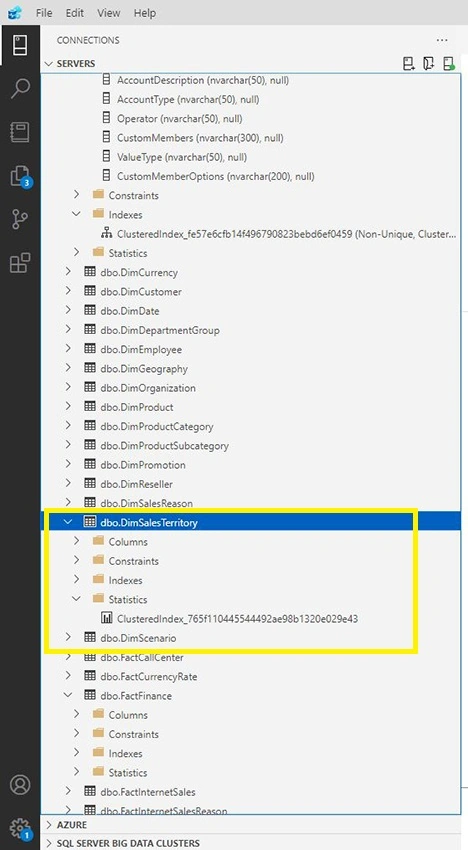The height and width of the screenshot is (850, 468).
Task: Collapse the SERVERS section
Action: [x=49, y=63]
